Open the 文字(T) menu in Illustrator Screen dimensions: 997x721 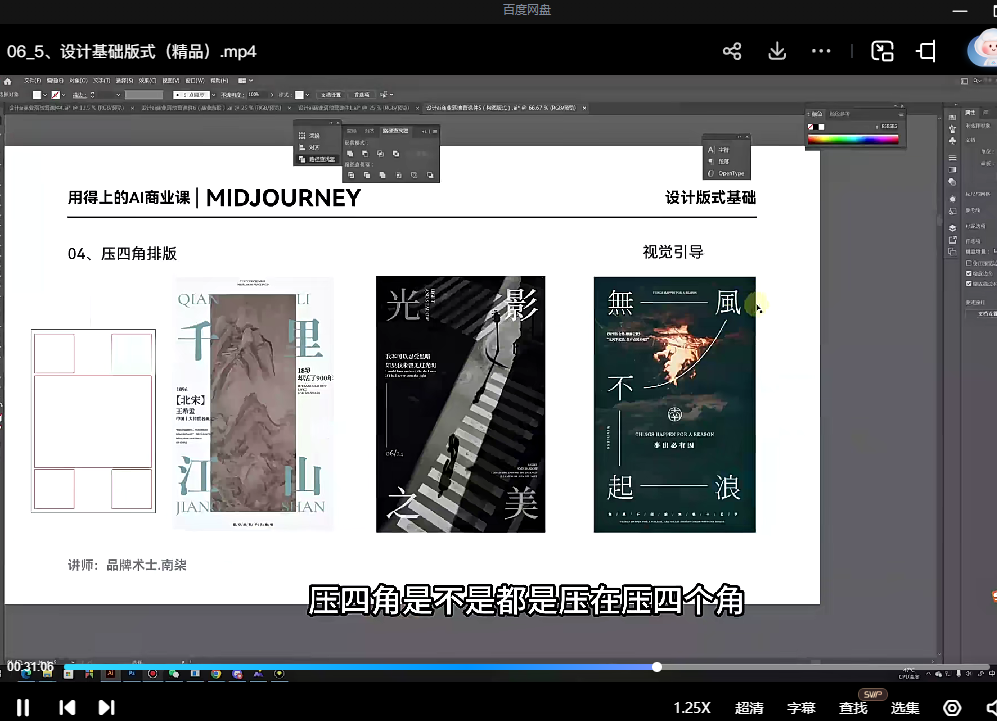pos(102,81)
